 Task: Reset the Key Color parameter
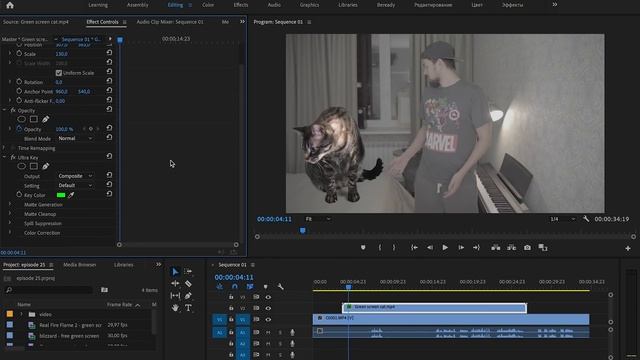click(x=109, y=194)
